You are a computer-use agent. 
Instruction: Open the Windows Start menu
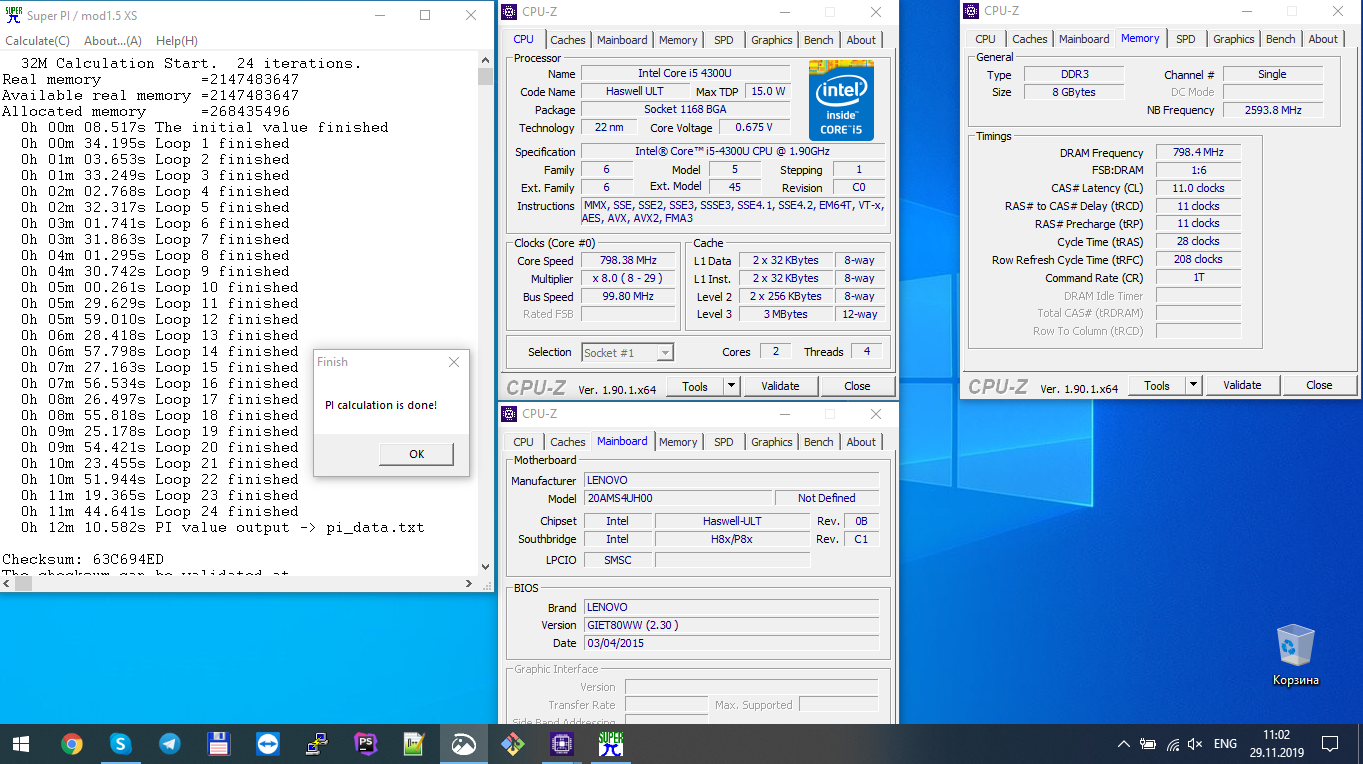[20, 744]
